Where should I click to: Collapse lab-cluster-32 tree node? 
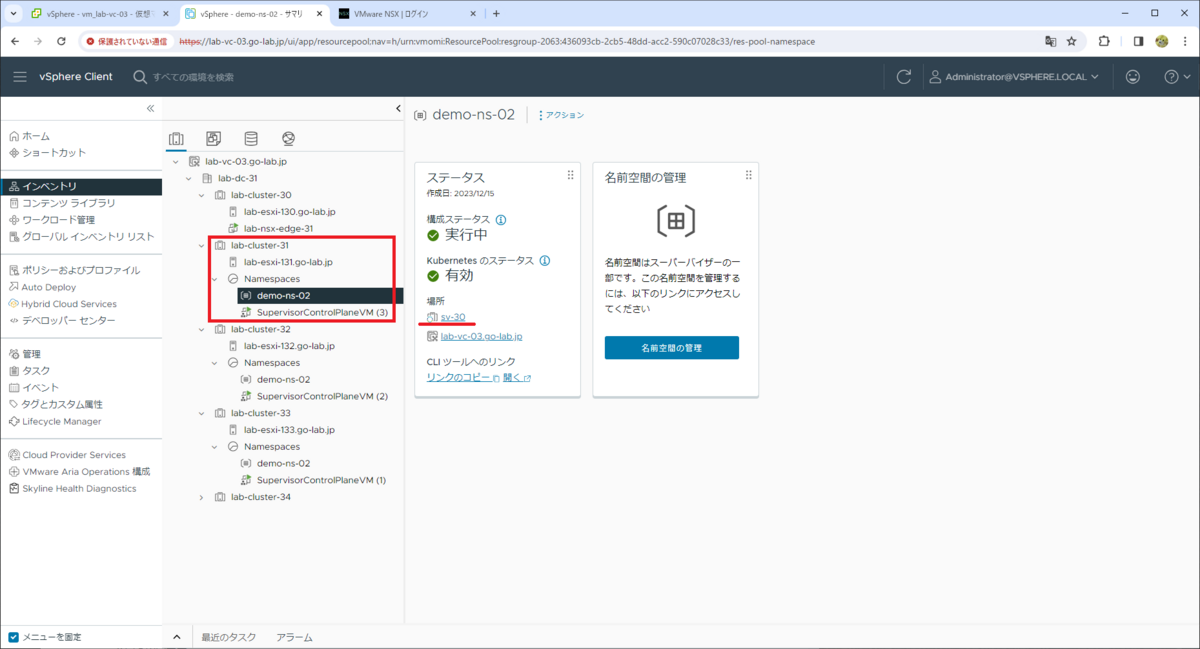pos(202,329)
